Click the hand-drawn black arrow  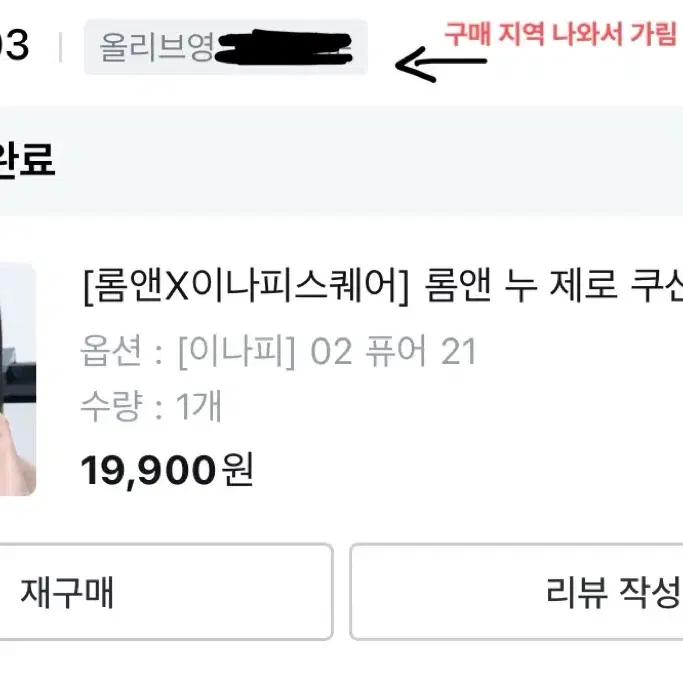click(x=441, y=64)
